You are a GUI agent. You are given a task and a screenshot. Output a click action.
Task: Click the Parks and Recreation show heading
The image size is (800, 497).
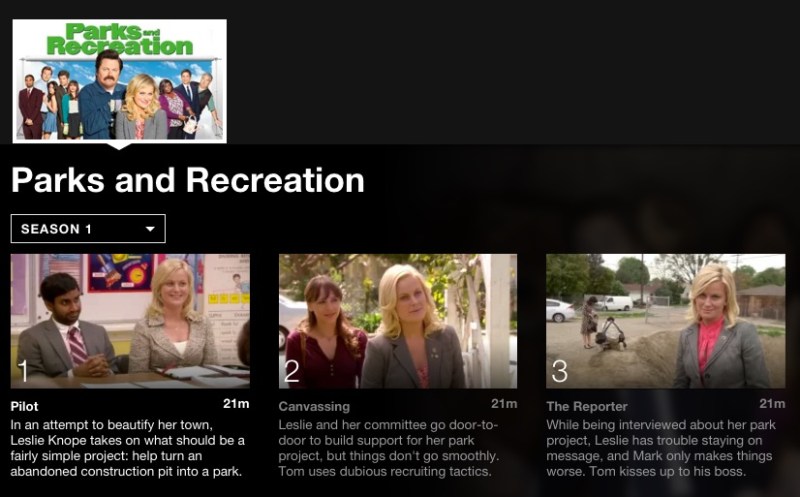coord(188,180)
